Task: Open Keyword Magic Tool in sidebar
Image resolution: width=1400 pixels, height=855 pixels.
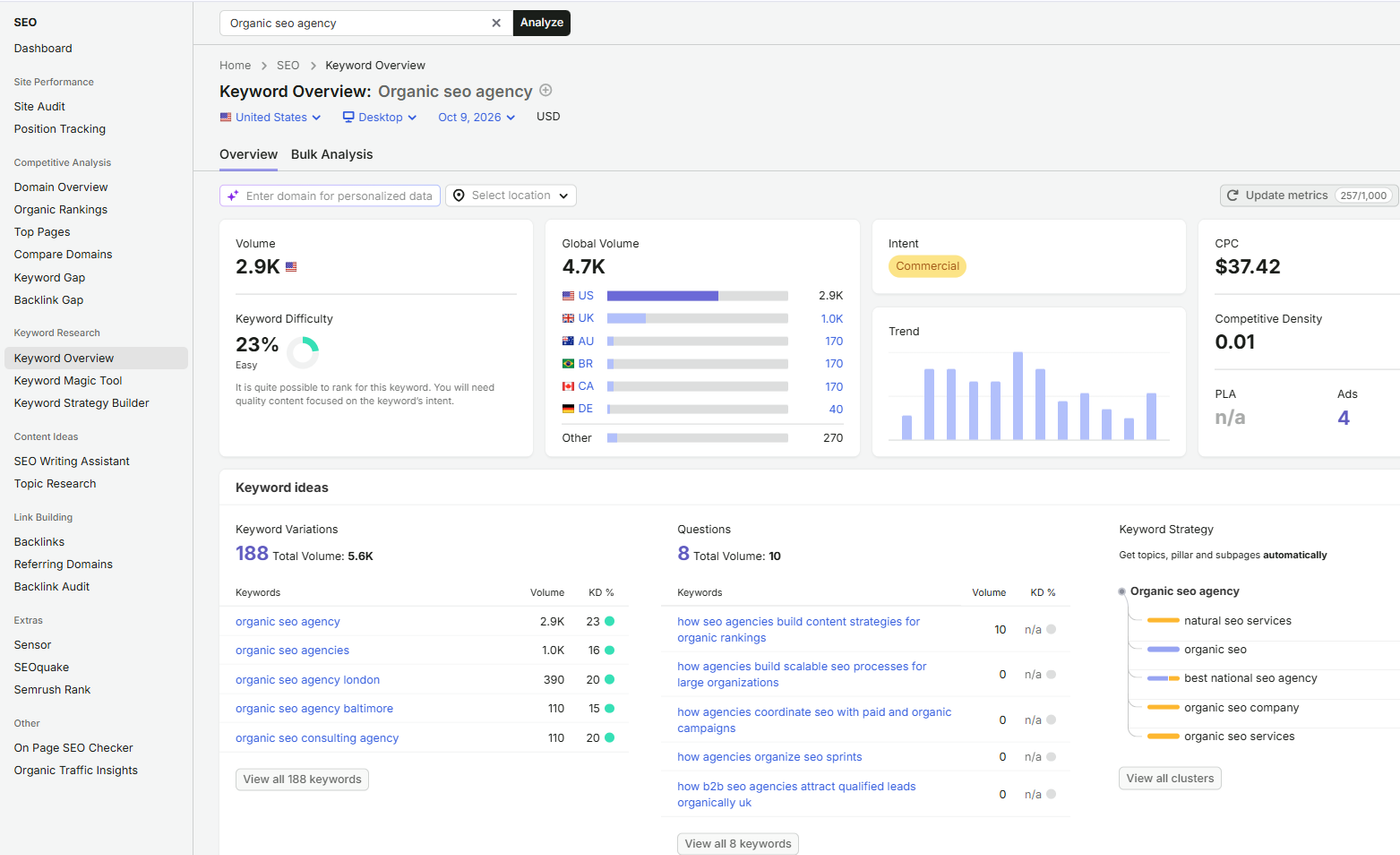Action: (68, 381)
